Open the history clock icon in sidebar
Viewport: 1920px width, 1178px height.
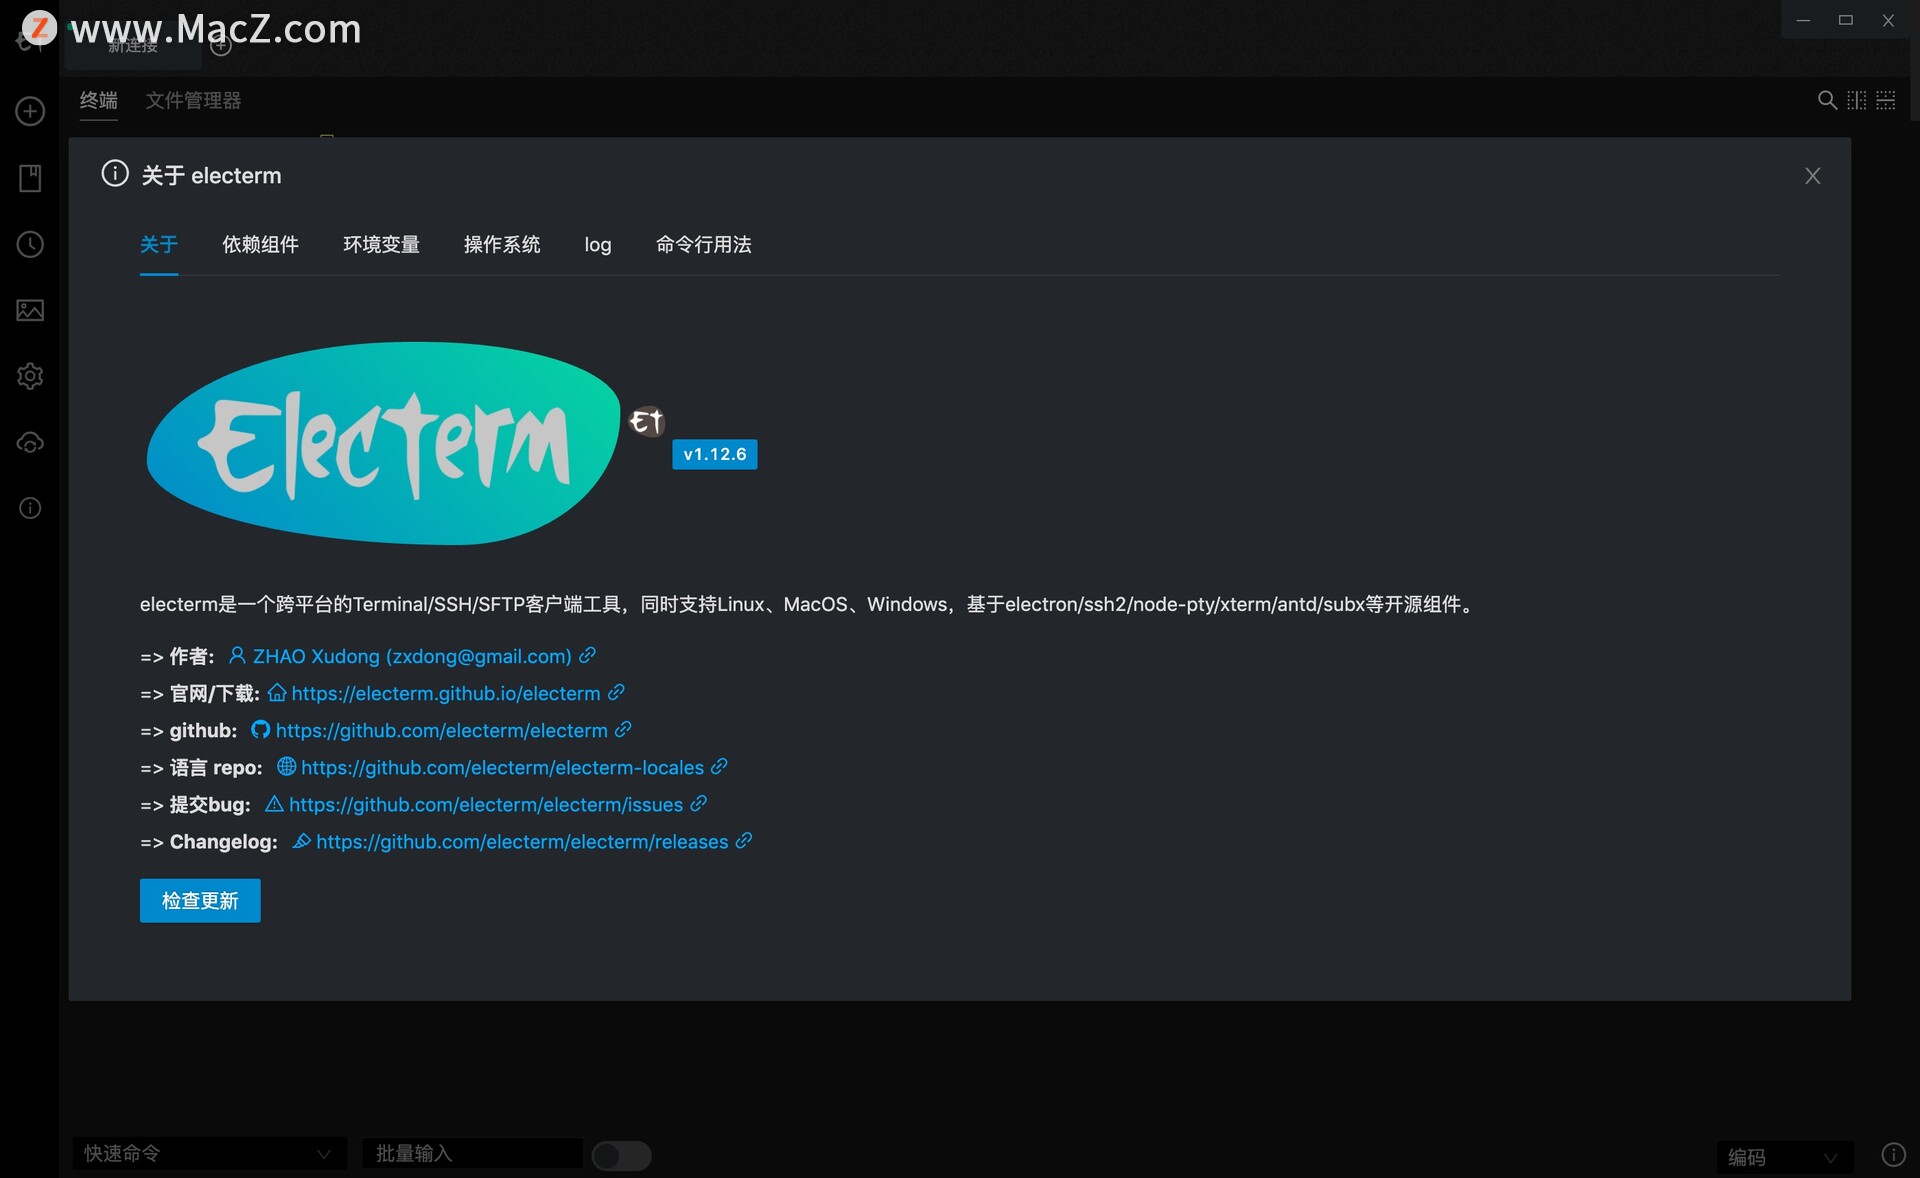(30, 244)
